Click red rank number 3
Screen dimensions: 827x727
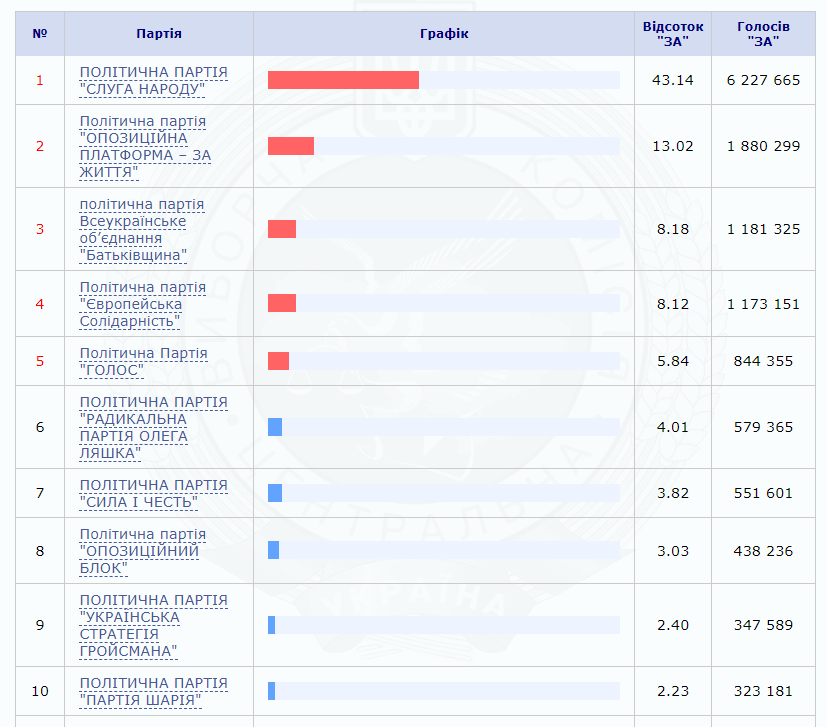(40, 229)
